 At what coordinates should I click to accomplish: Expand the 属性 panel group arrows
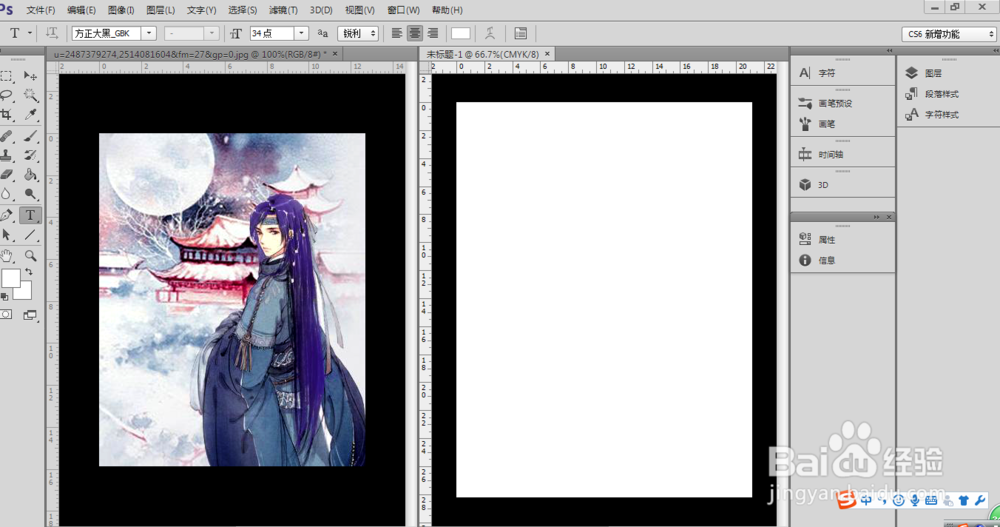pos(876,218)
